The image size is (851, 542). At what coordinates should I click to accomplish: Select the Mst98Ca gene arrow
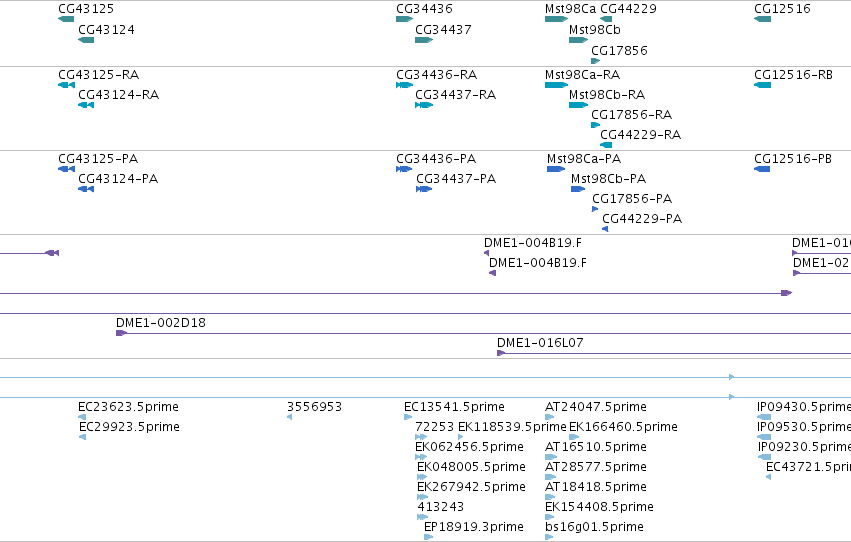556,19
